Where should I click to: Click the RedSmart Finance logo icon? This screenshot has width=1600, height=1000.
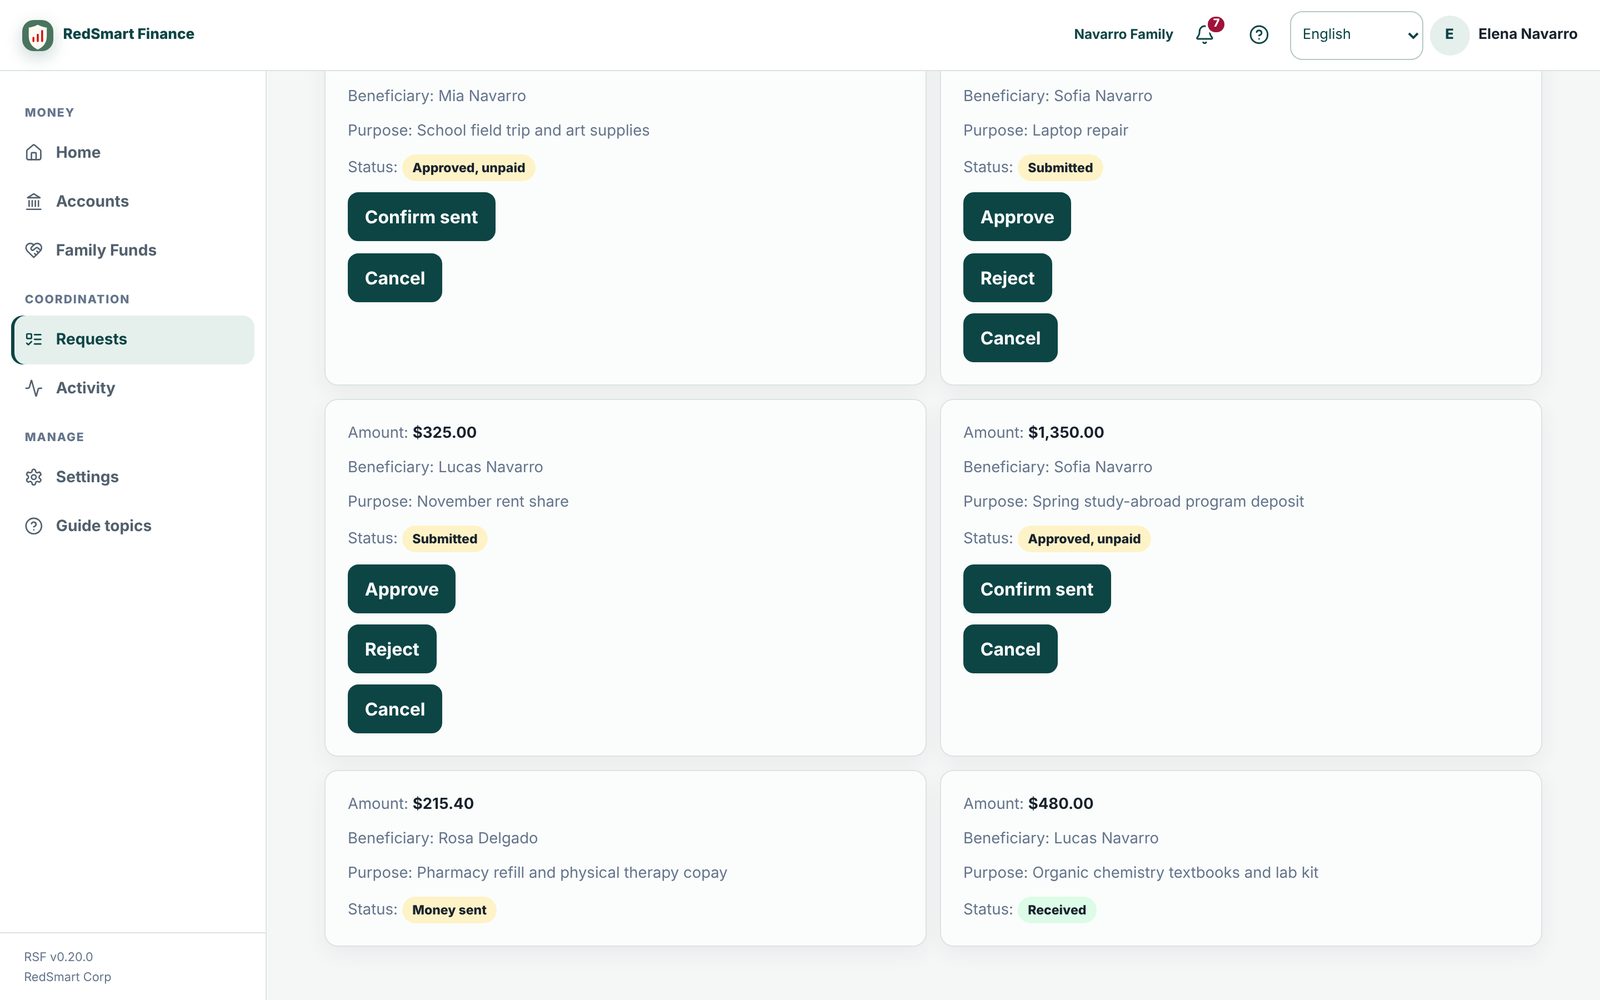pyautogui.click(x=38, y=35)
